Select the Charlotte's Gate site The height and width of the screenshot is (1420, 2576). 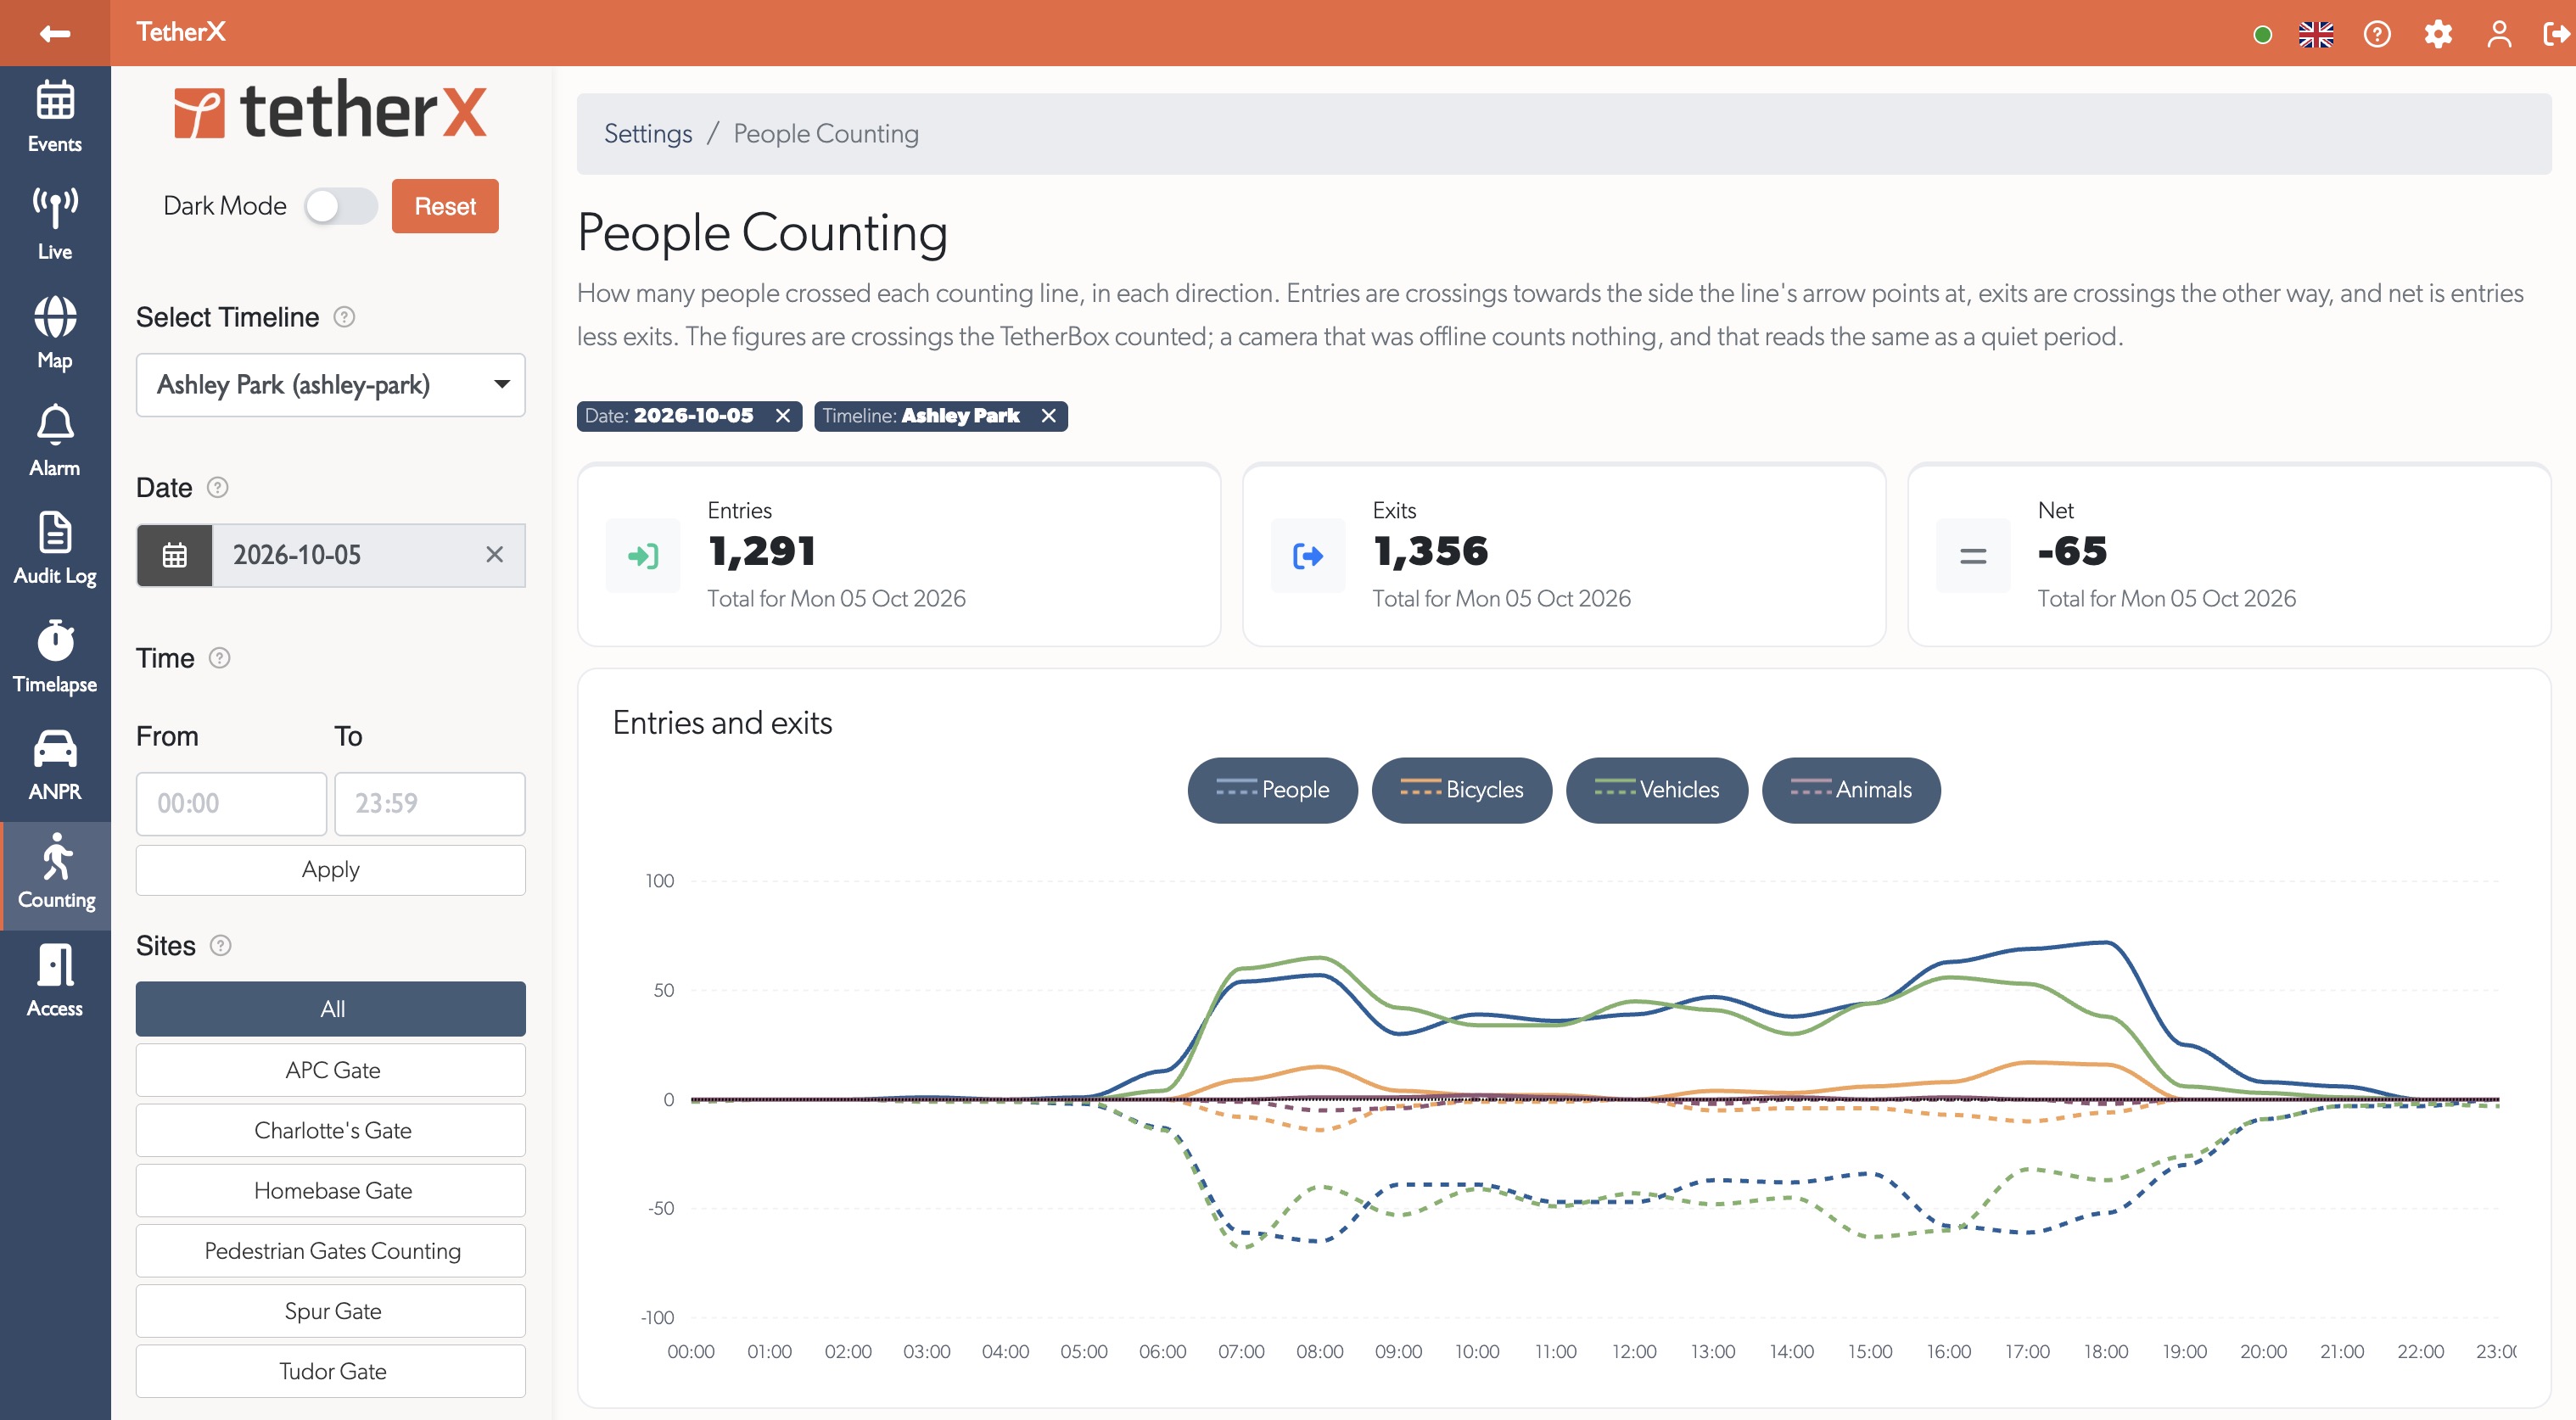(x=330, y=1130)
